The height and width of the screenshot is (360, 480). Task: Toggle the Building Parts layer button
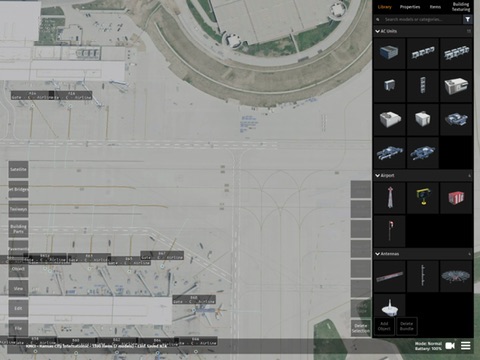tap(18, 229)
